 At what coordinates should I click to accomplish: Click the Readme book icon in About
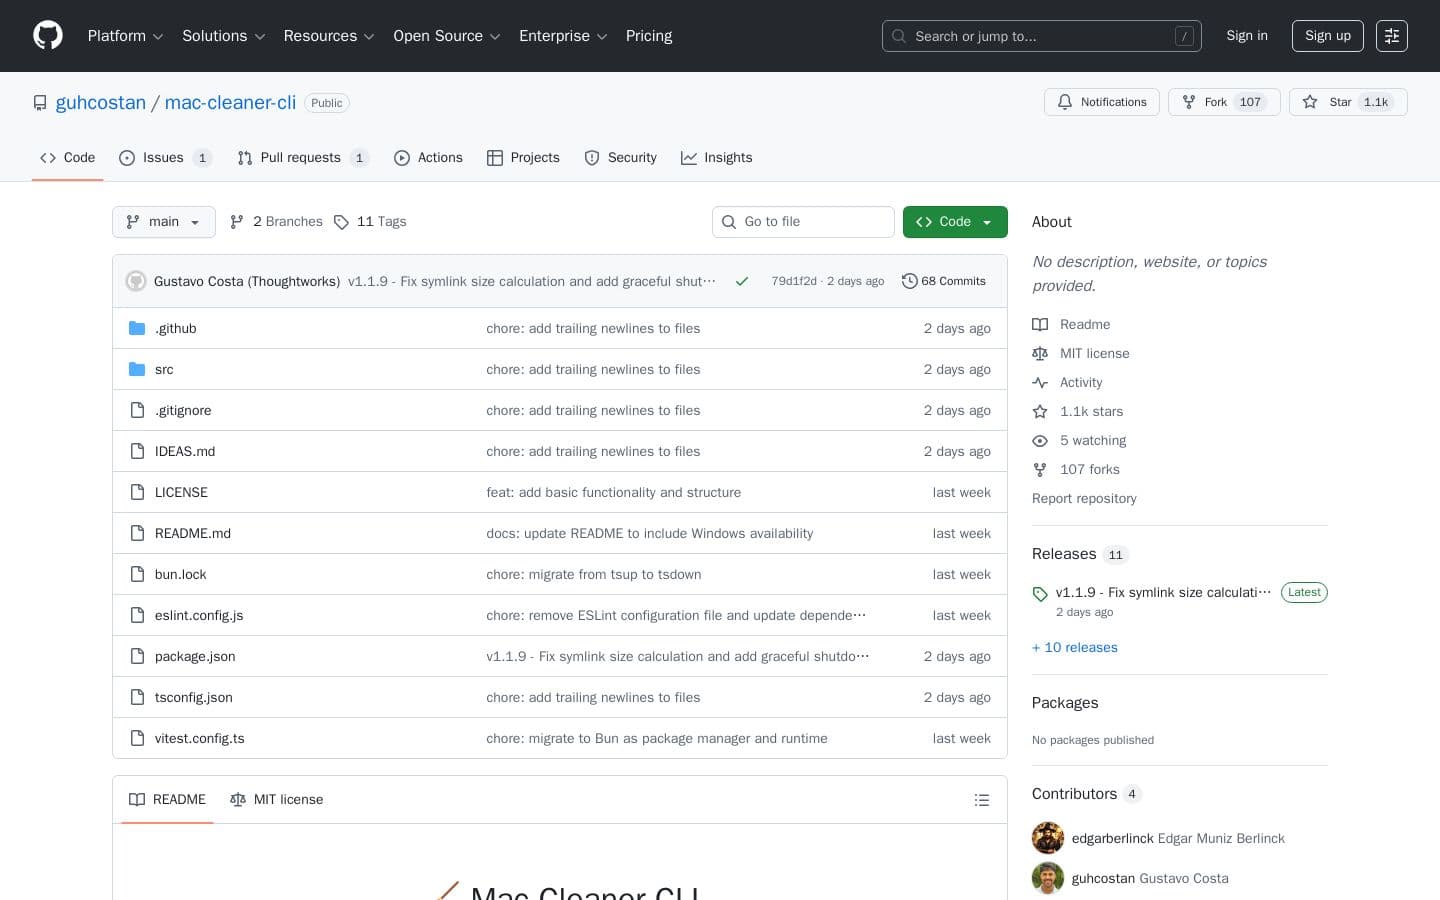coord(1041,324)
